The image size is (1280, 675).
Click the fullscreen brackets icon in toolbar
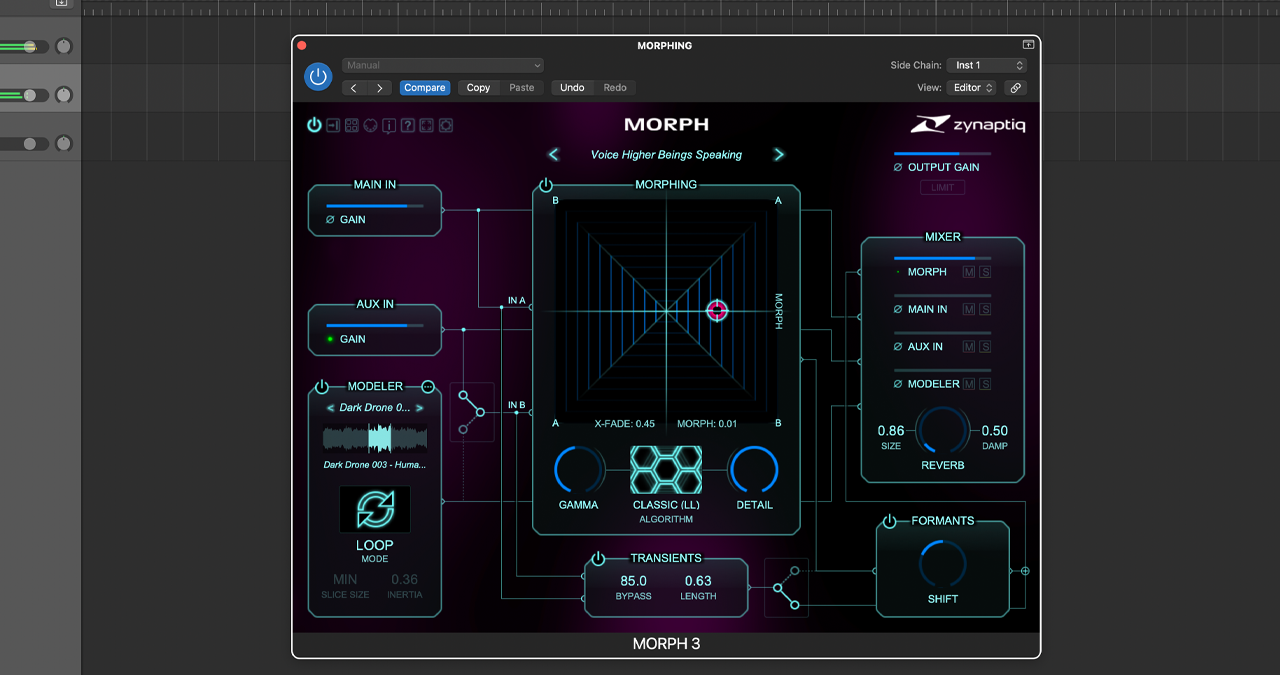tap(427, 125)
